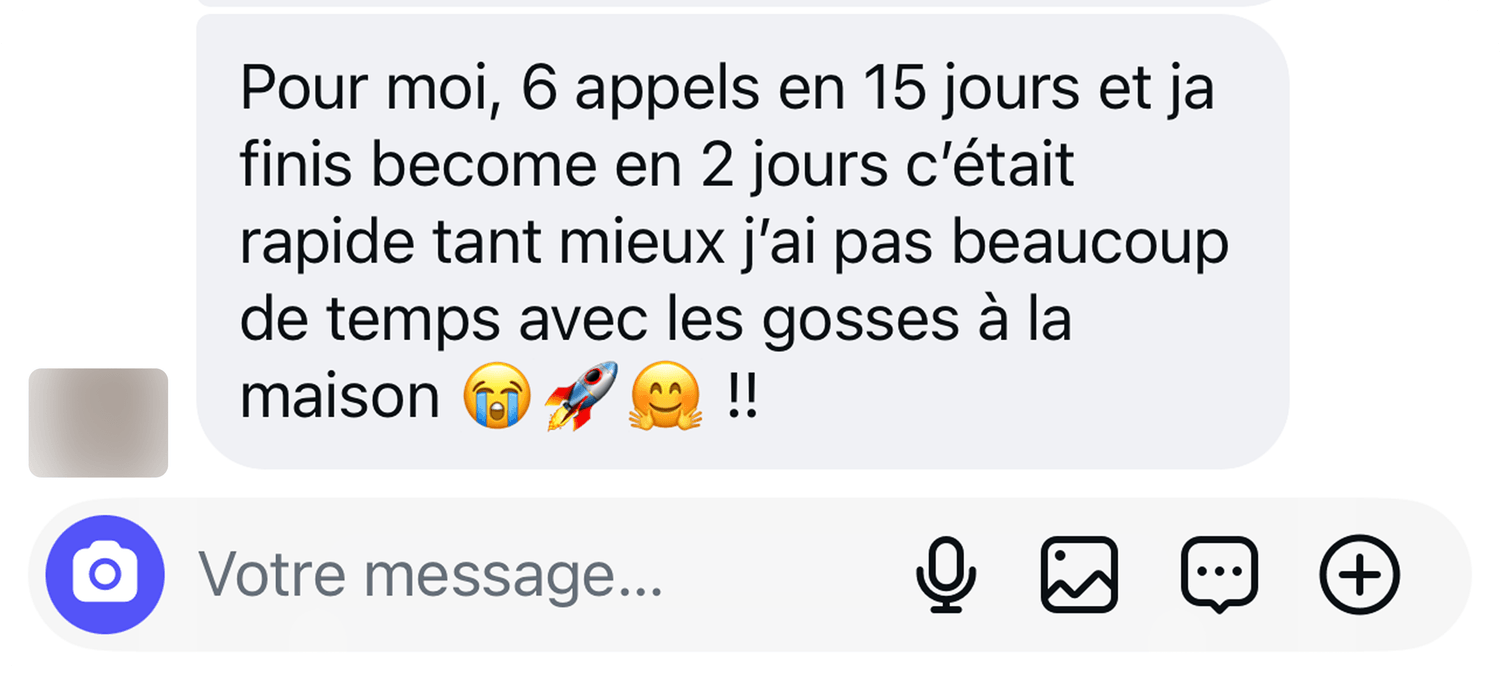Viewport: 1500px width, 687px height.
Task: Open the sender's blurred profile avatar
Action: [x=98, y=422]
